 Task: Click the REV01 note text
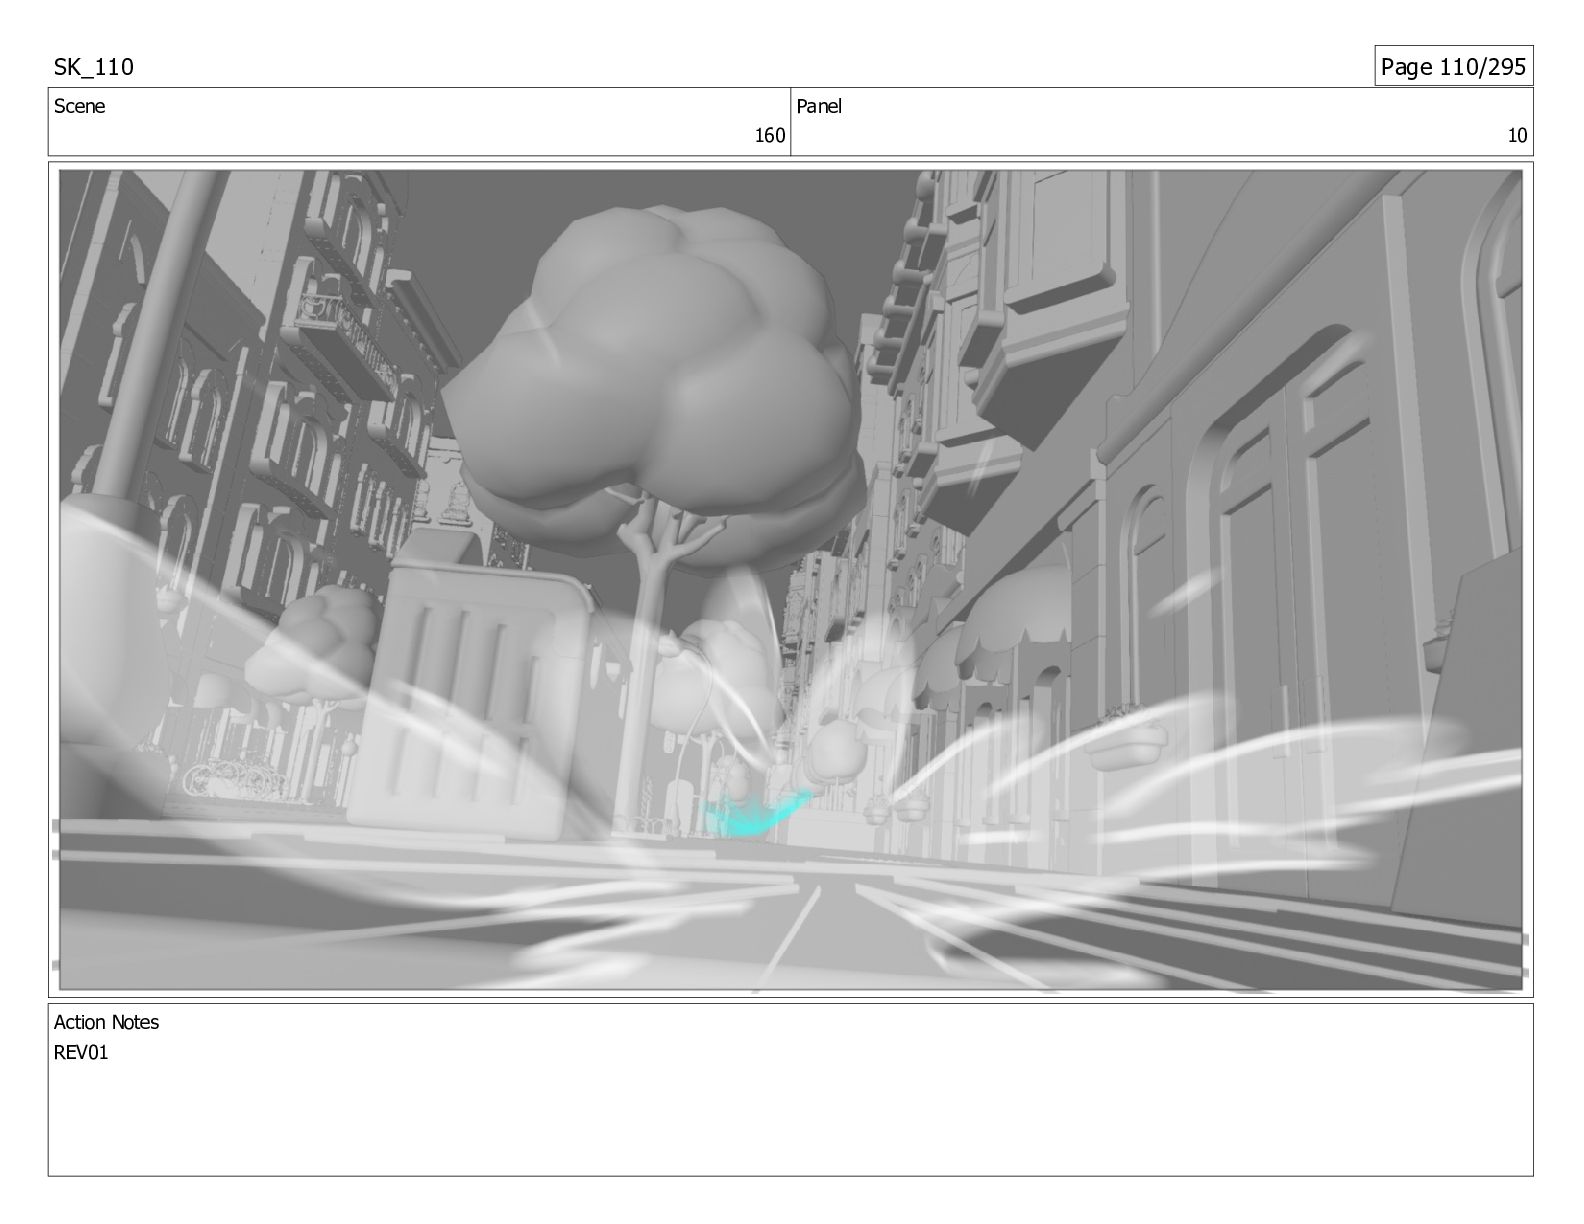coord(81,1052)
